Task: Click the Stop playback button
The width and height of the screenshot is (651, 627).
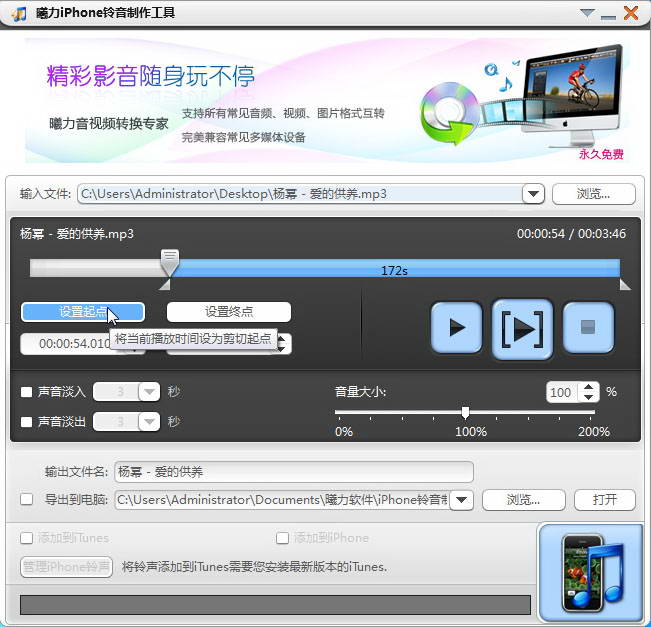Action: point(588,328)
